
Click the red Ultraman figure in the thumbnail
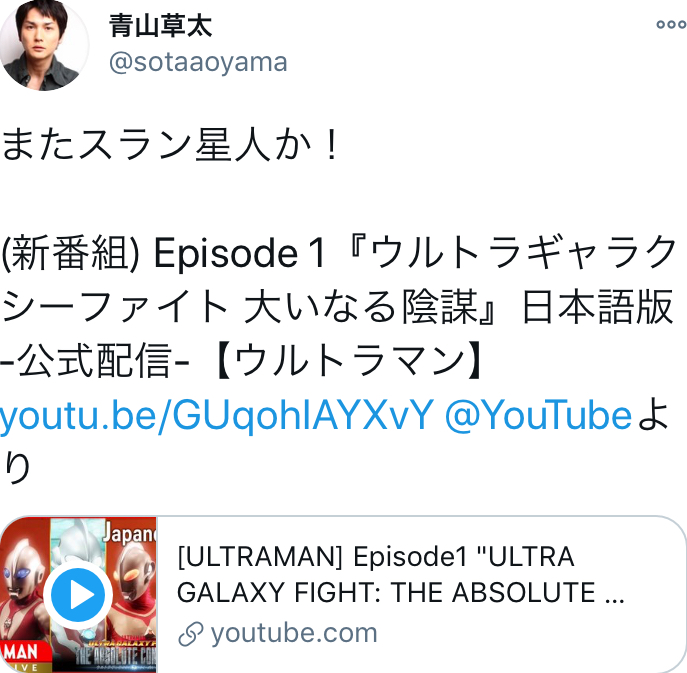[x=23, y=594]
